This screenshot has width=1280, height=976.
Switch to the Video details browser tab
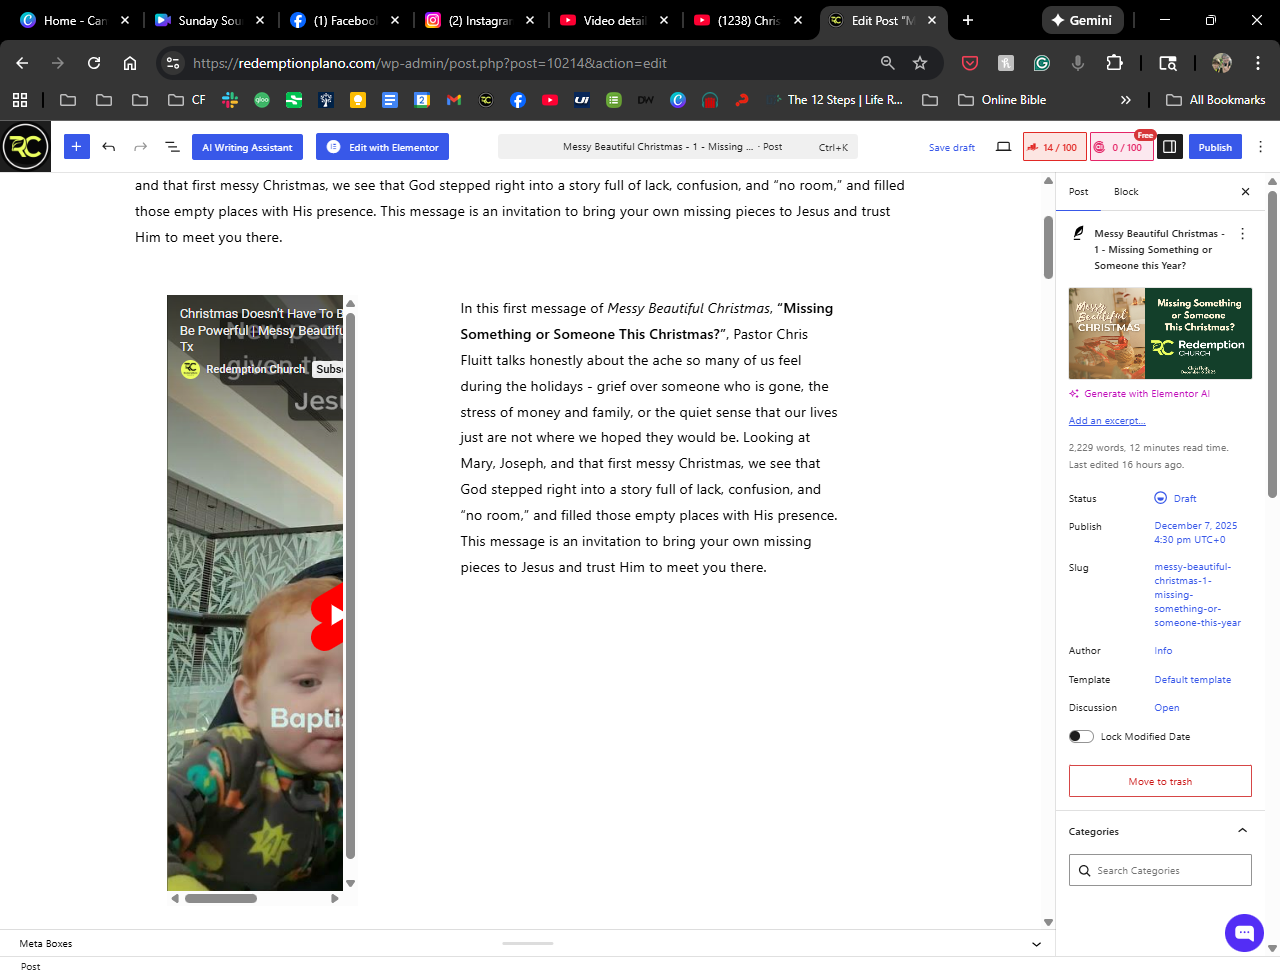(x=614, y=20)
